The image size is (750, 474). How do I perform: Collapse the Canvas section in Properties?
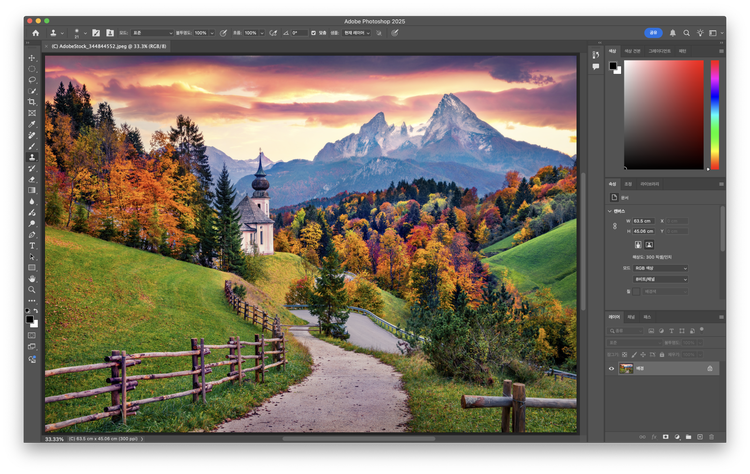coord(609,211)
